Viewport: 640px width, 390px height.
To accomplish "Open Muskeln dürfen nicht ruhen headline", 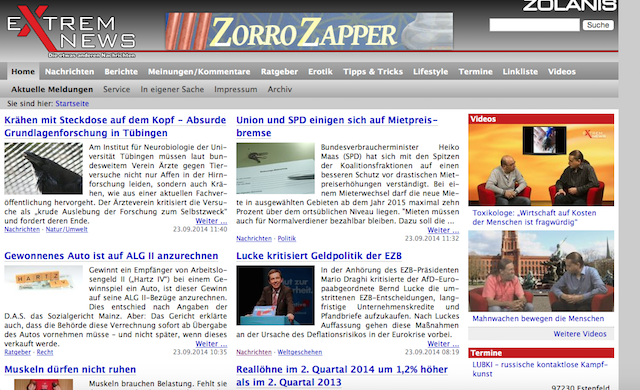I will pos(70,370).
